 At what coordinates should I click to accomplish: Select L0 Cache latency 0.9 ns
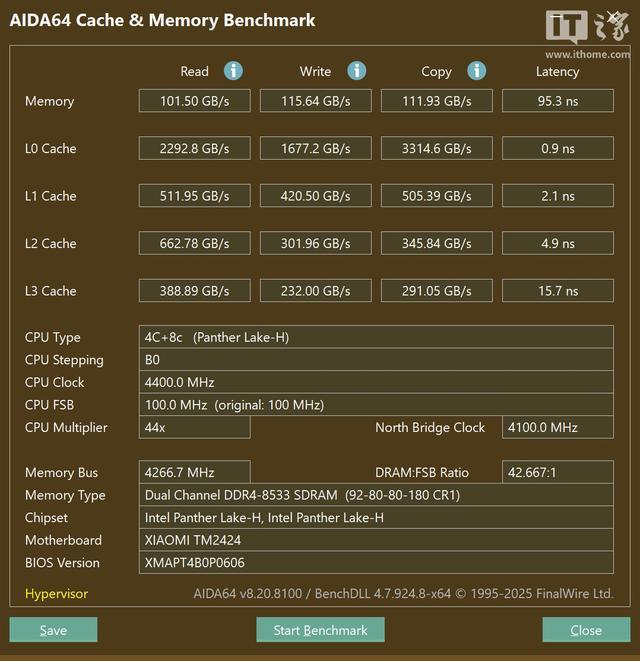tap(558, 148)
